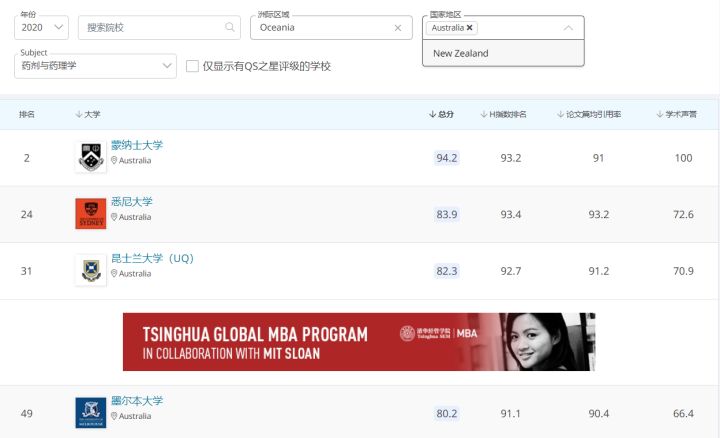This screenshot has width=720, height=438.
Task: Open the 昆士兰大学 (UQ) link
Action: [x=152, y=258]
